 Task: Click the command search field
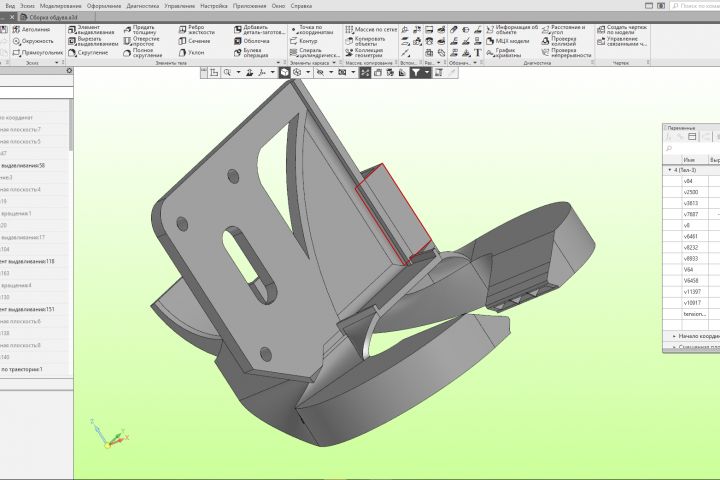point(695,6)
